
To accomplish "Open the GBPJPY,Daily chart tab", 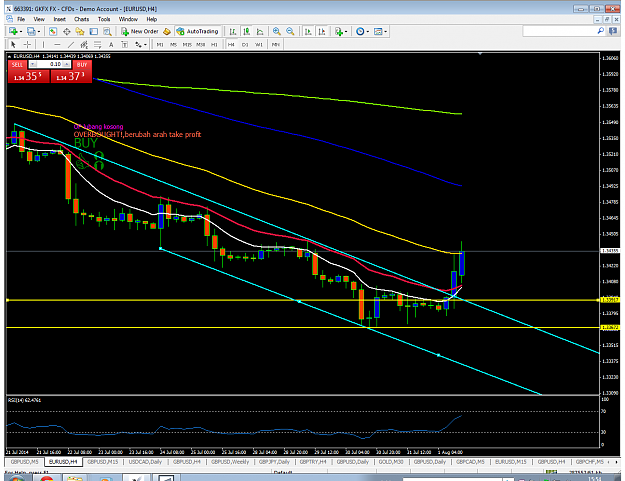I will pyautogui.click(x=274, y=462).
